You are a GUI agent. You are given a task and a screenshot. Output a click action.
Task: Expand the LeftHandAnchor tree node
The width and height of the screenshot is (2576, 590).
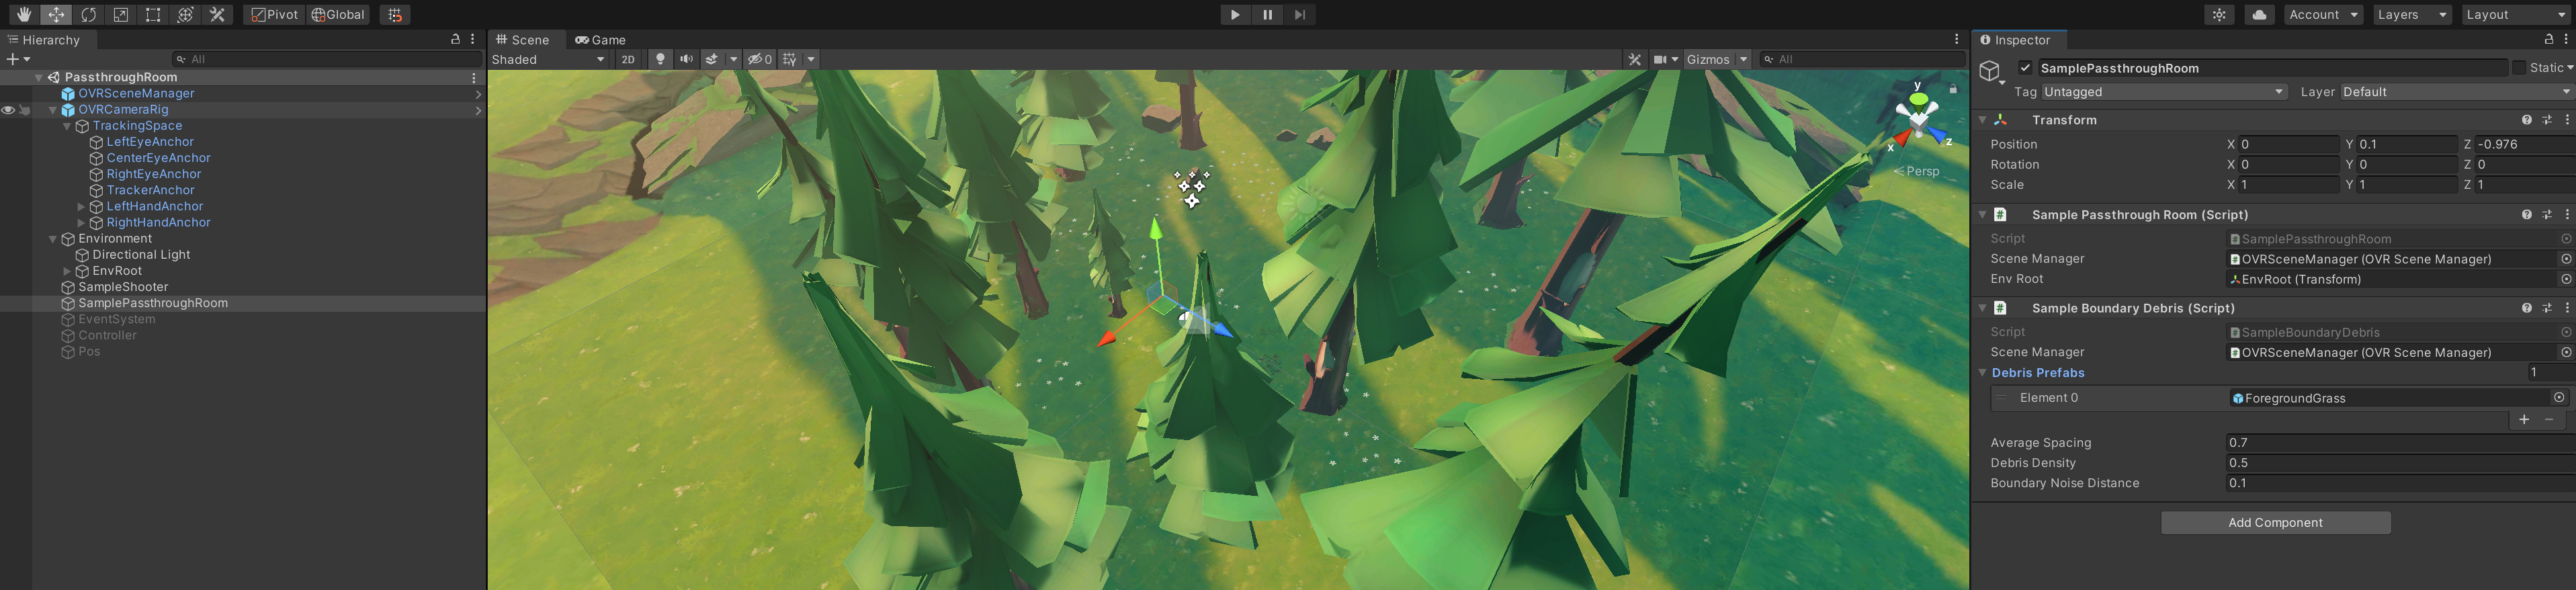81,206
